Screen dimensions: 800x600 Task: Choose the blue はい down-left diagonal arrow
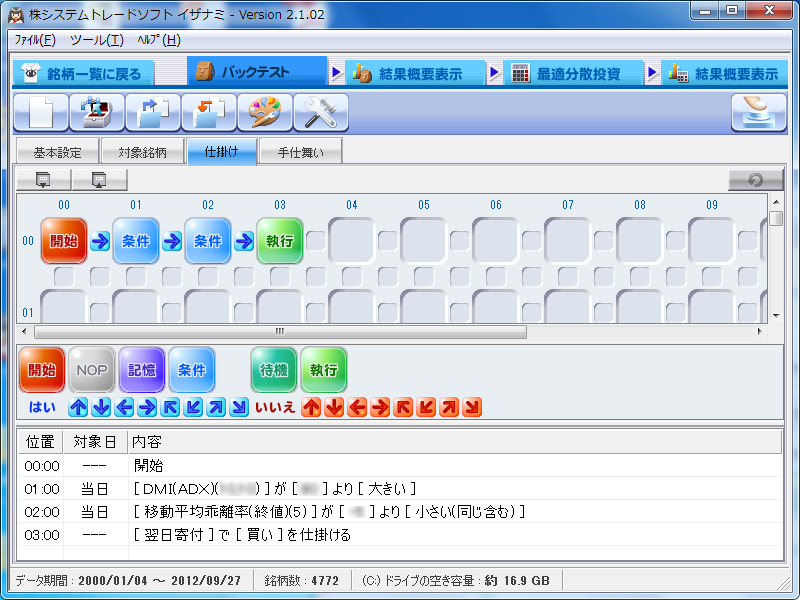193,407
